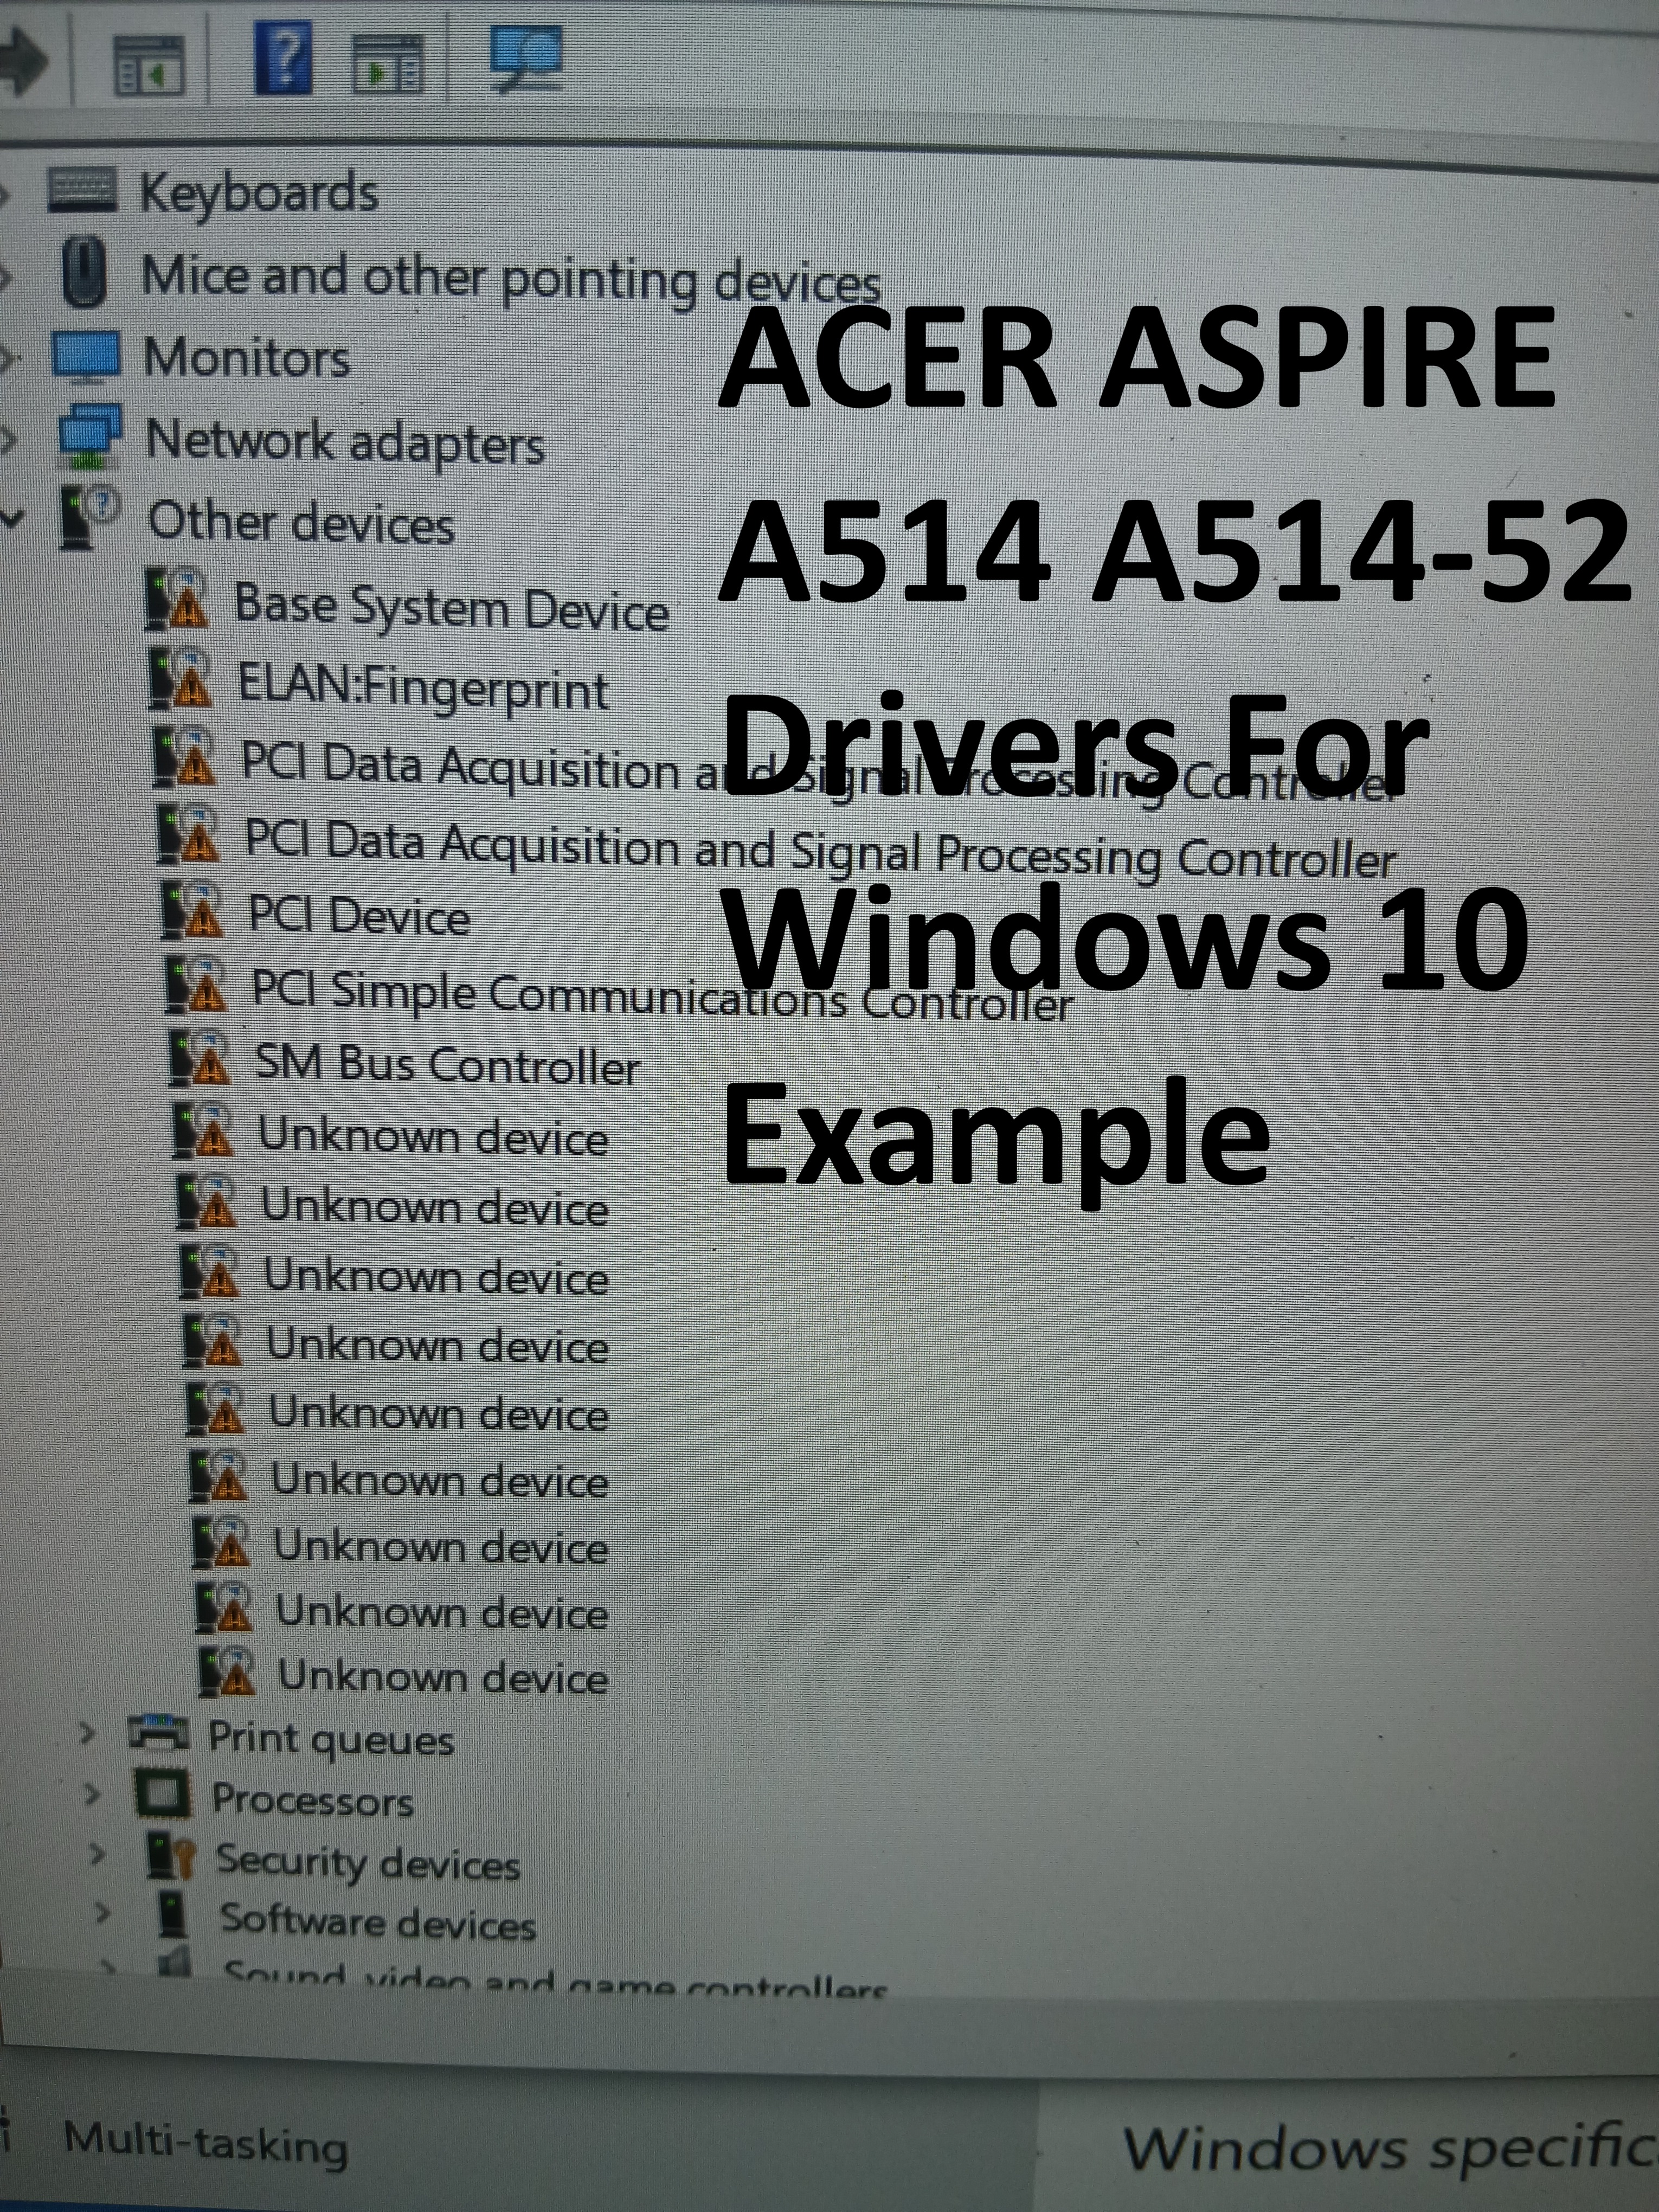Screen dimensions: 1659x2212
Task: Collapse the Other devices category
Action: pyautogui.click(x=12, y=519)
